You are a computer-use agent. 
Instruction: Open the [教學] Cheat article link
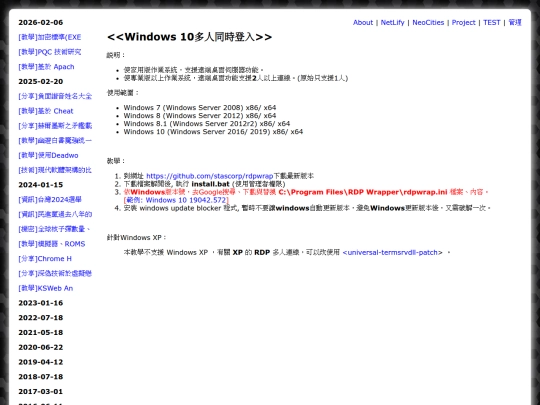pyautogui.click(x=46, y=111)
